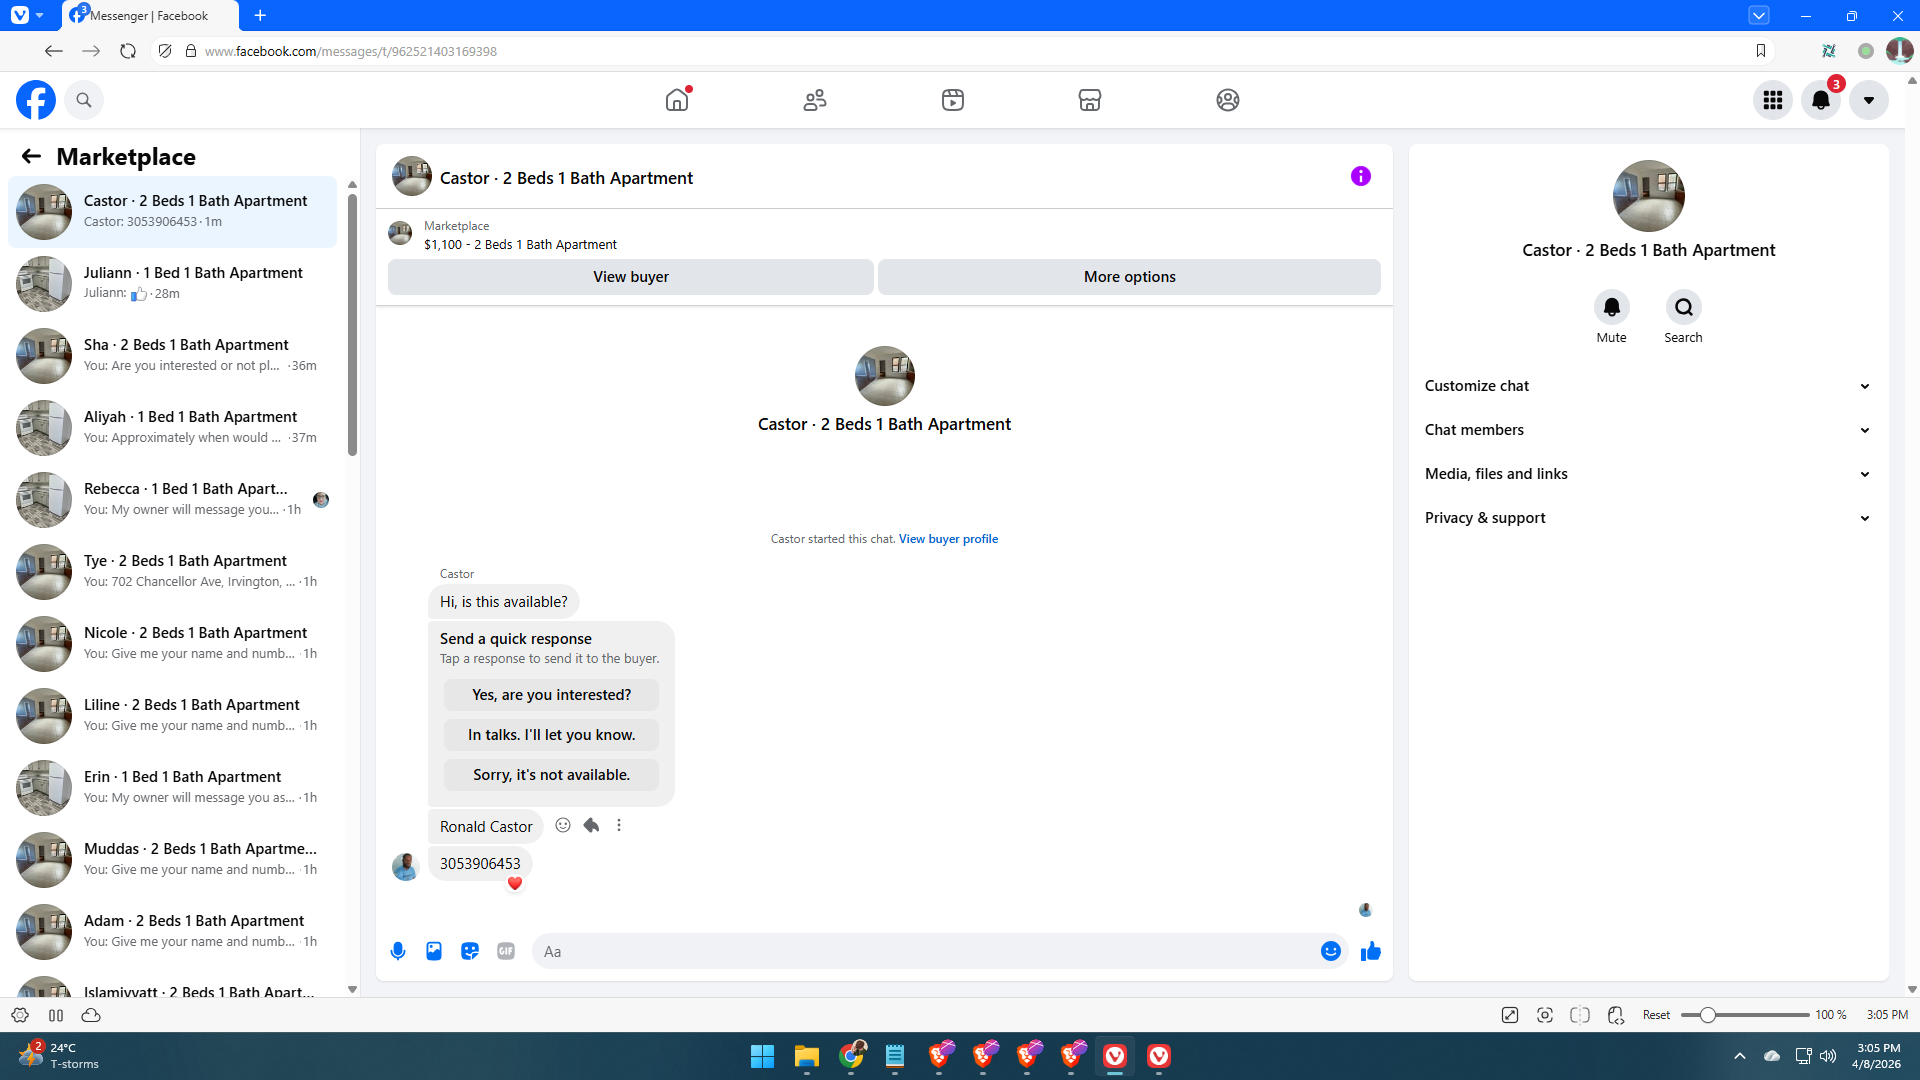1920x1080 pixels.
Task: Adjust the page zoom slider
Action: click(1708, 1015)
